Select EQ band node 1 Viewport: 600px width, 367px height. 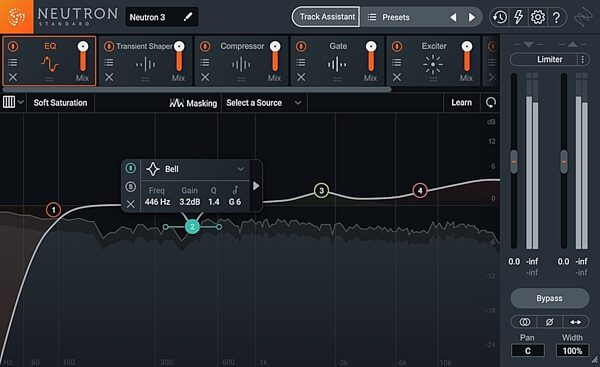(x=54, y=210)
